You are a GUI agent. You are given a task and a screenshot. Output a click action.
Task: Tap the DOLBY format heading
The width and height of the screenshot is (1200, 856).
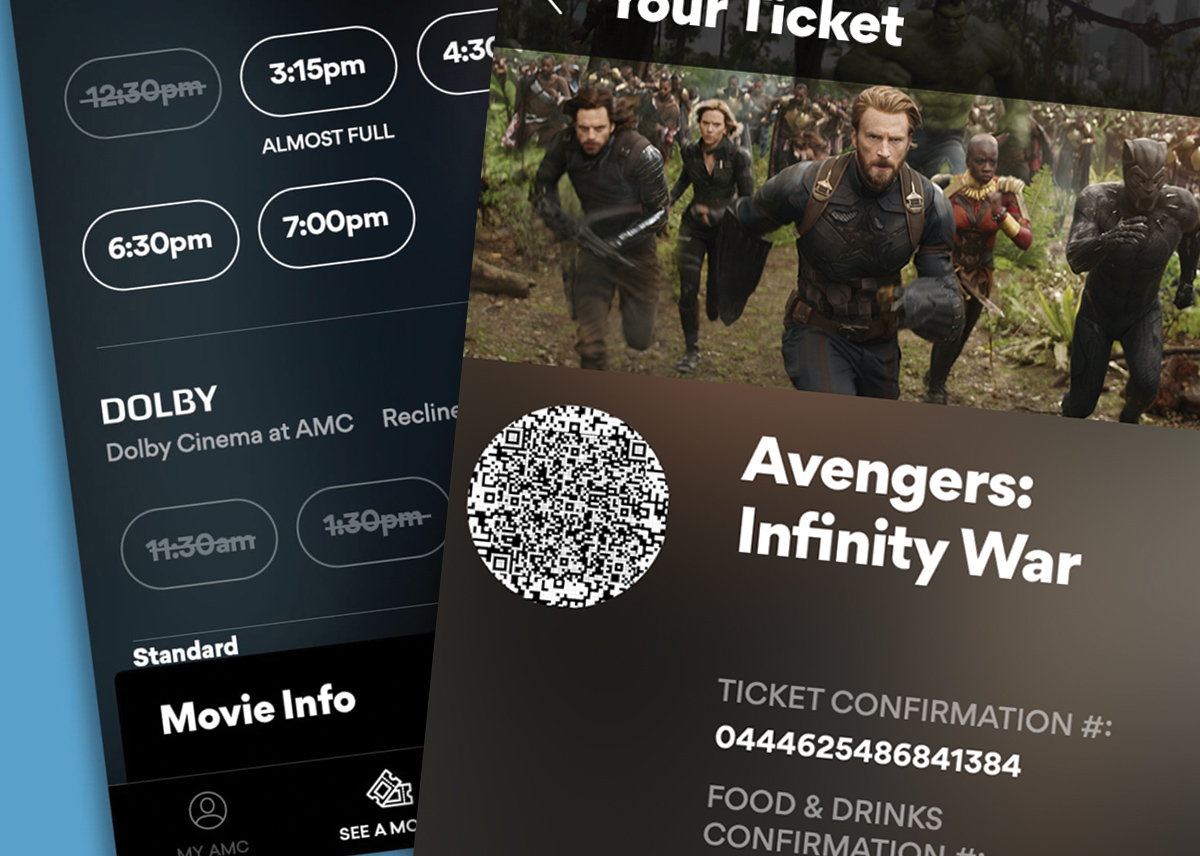pos(159,404)
